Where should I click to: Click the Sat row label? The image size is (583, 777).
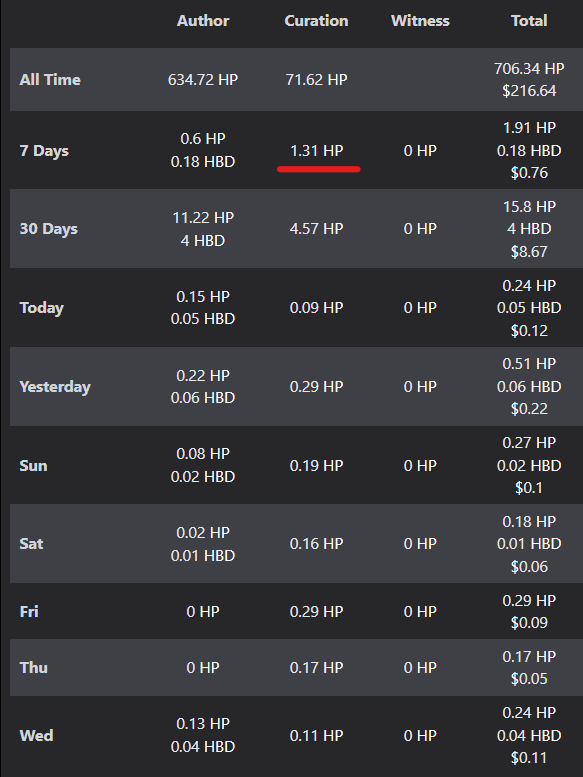click(31, 544)
